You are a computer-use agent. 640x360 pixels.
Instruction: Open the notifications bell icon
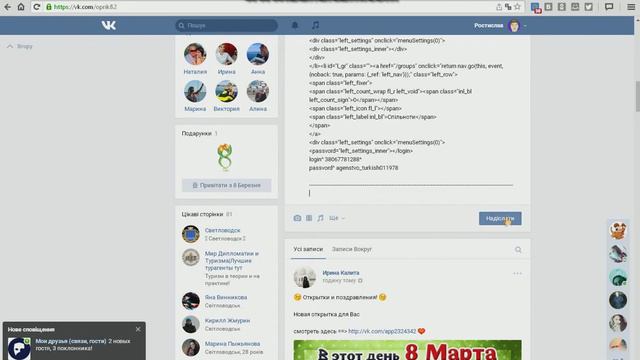(295, 25)
